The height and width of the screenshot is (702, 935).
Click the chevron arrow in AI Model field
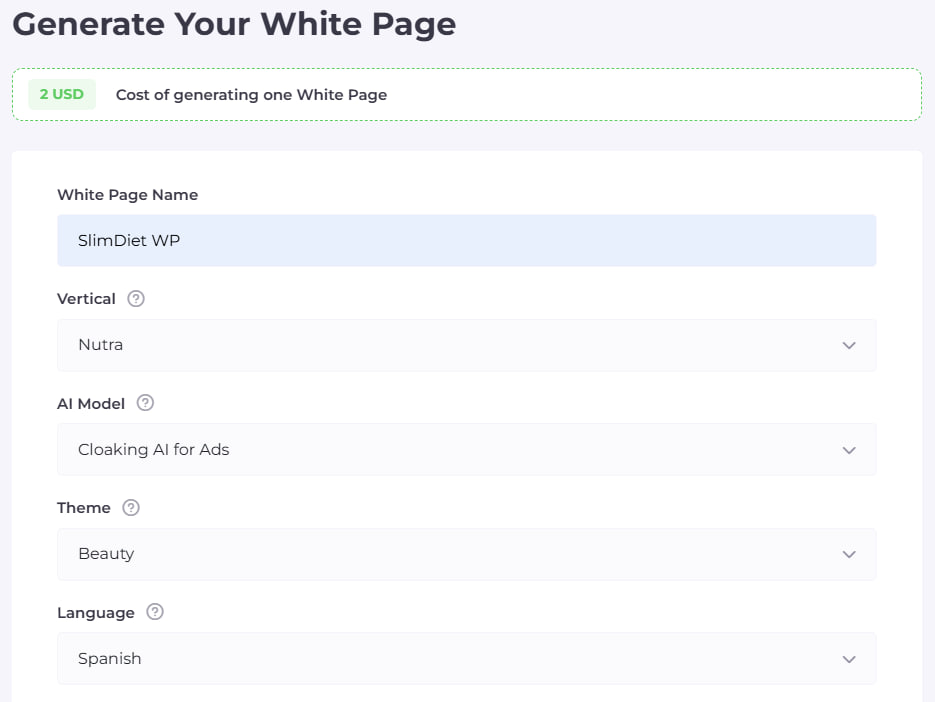849,450
